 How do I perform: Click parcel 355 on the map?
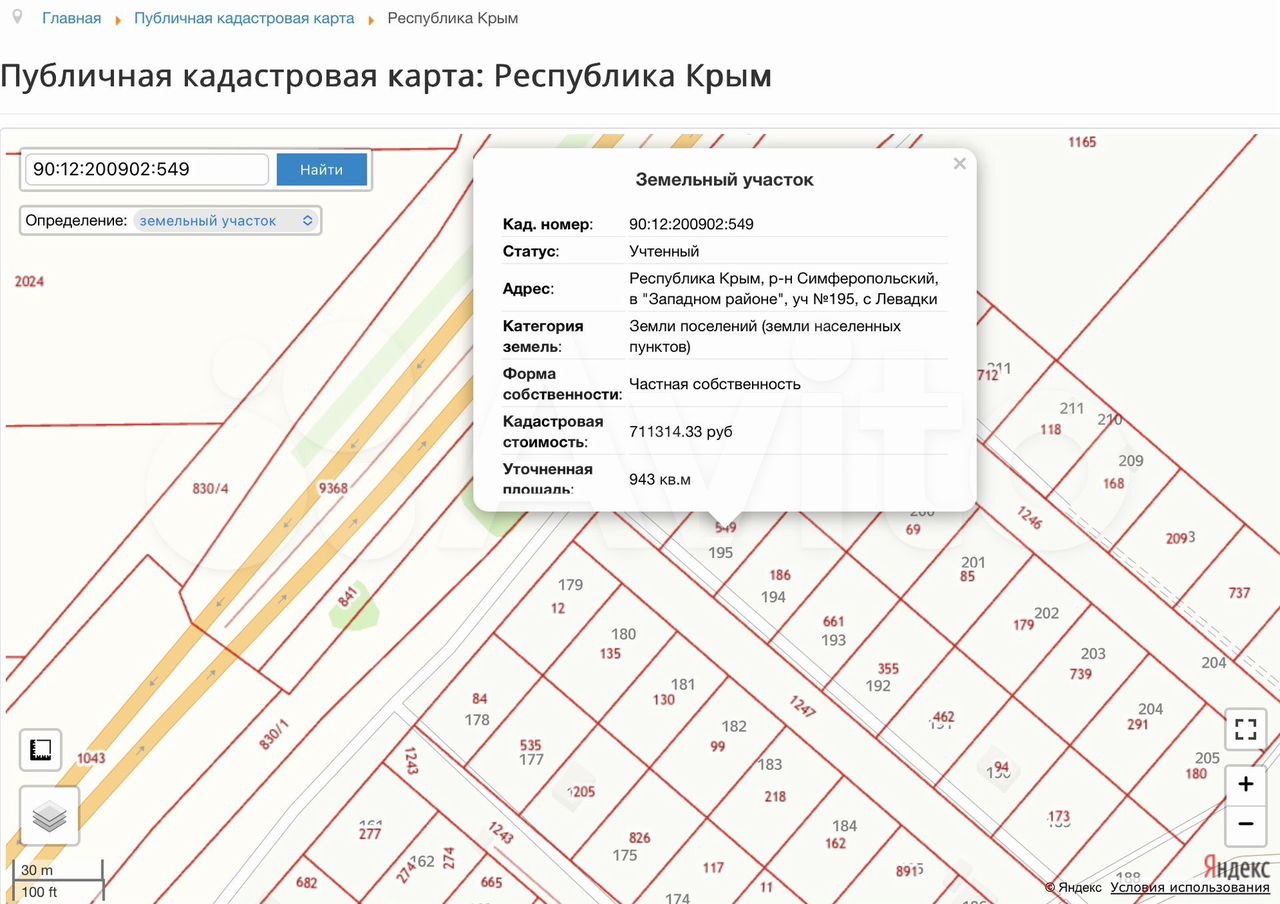coord(888,669)
